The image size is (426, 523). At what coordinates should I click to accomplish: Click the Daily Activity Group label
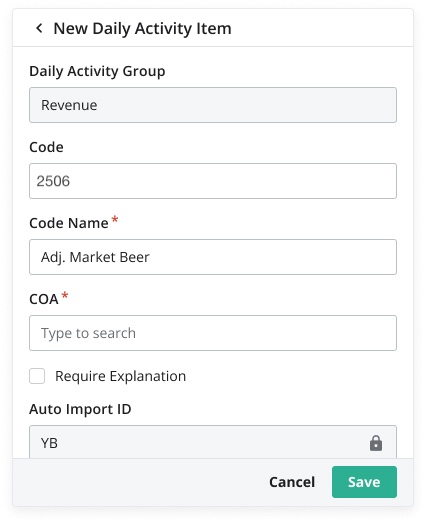tap(97, 71)
